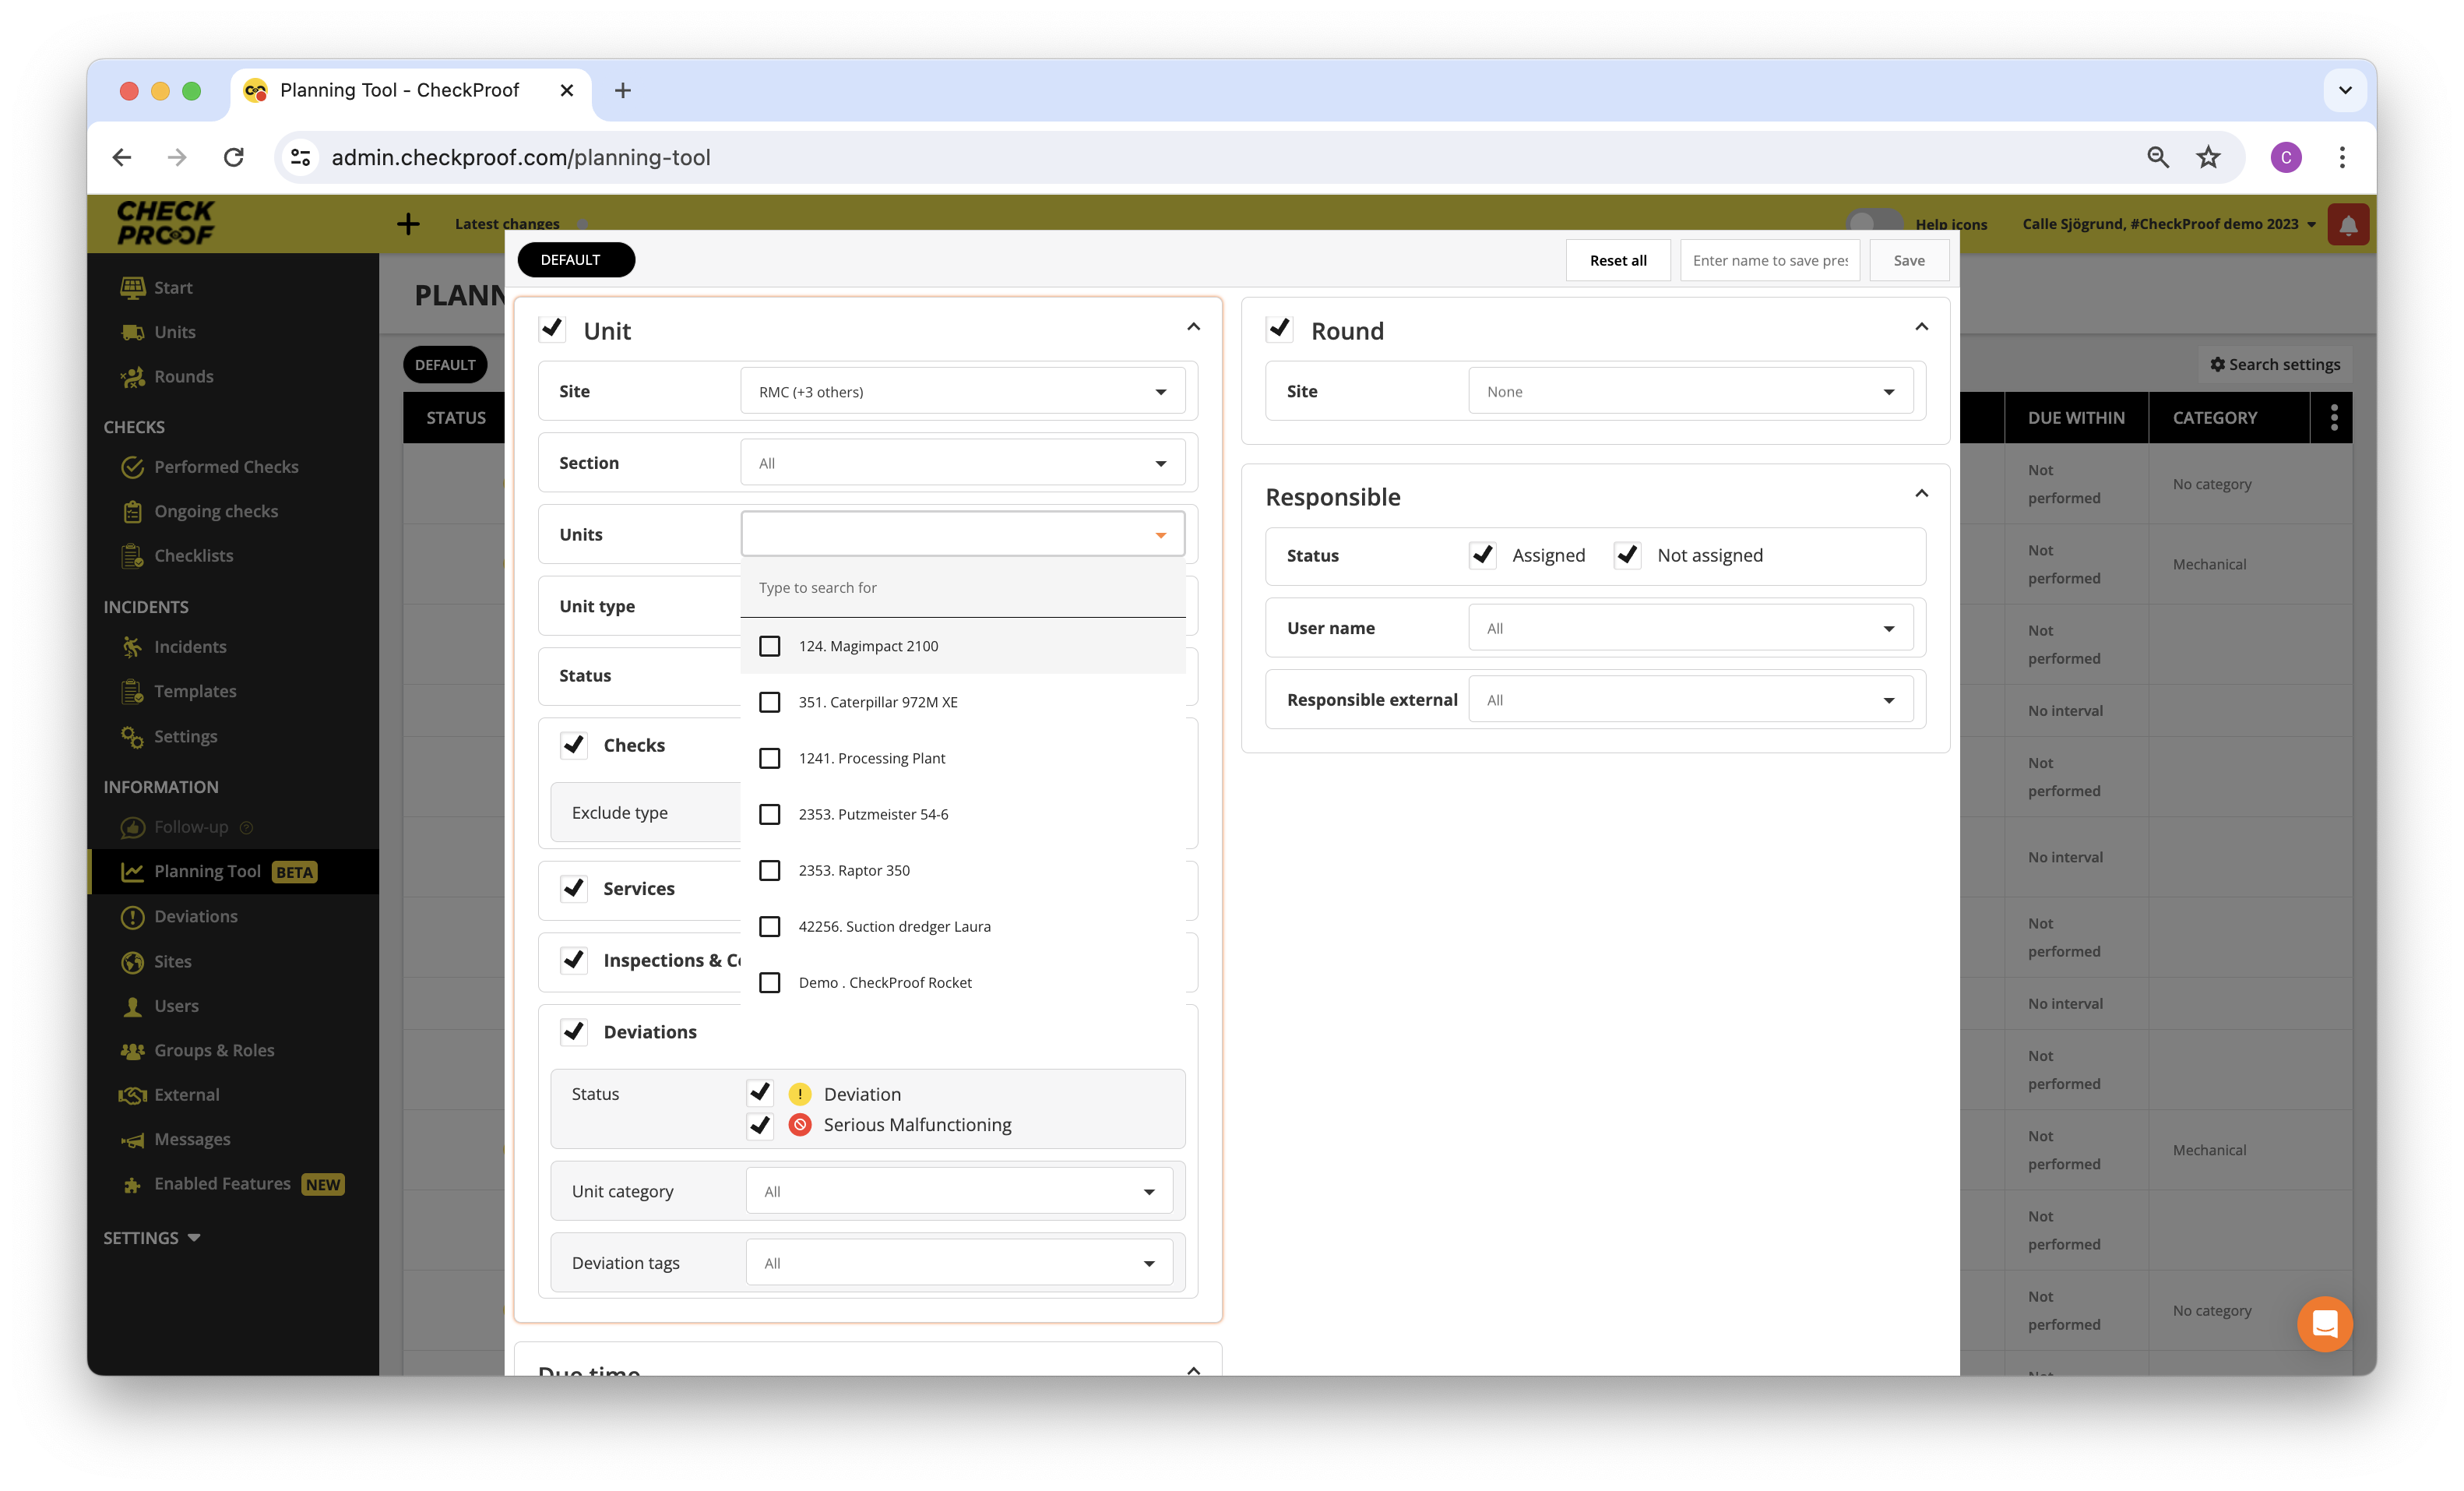Screen dimensions: 2464x1491
Task: Collapse the Responsible section chevron
Action: pos(1921,494)
